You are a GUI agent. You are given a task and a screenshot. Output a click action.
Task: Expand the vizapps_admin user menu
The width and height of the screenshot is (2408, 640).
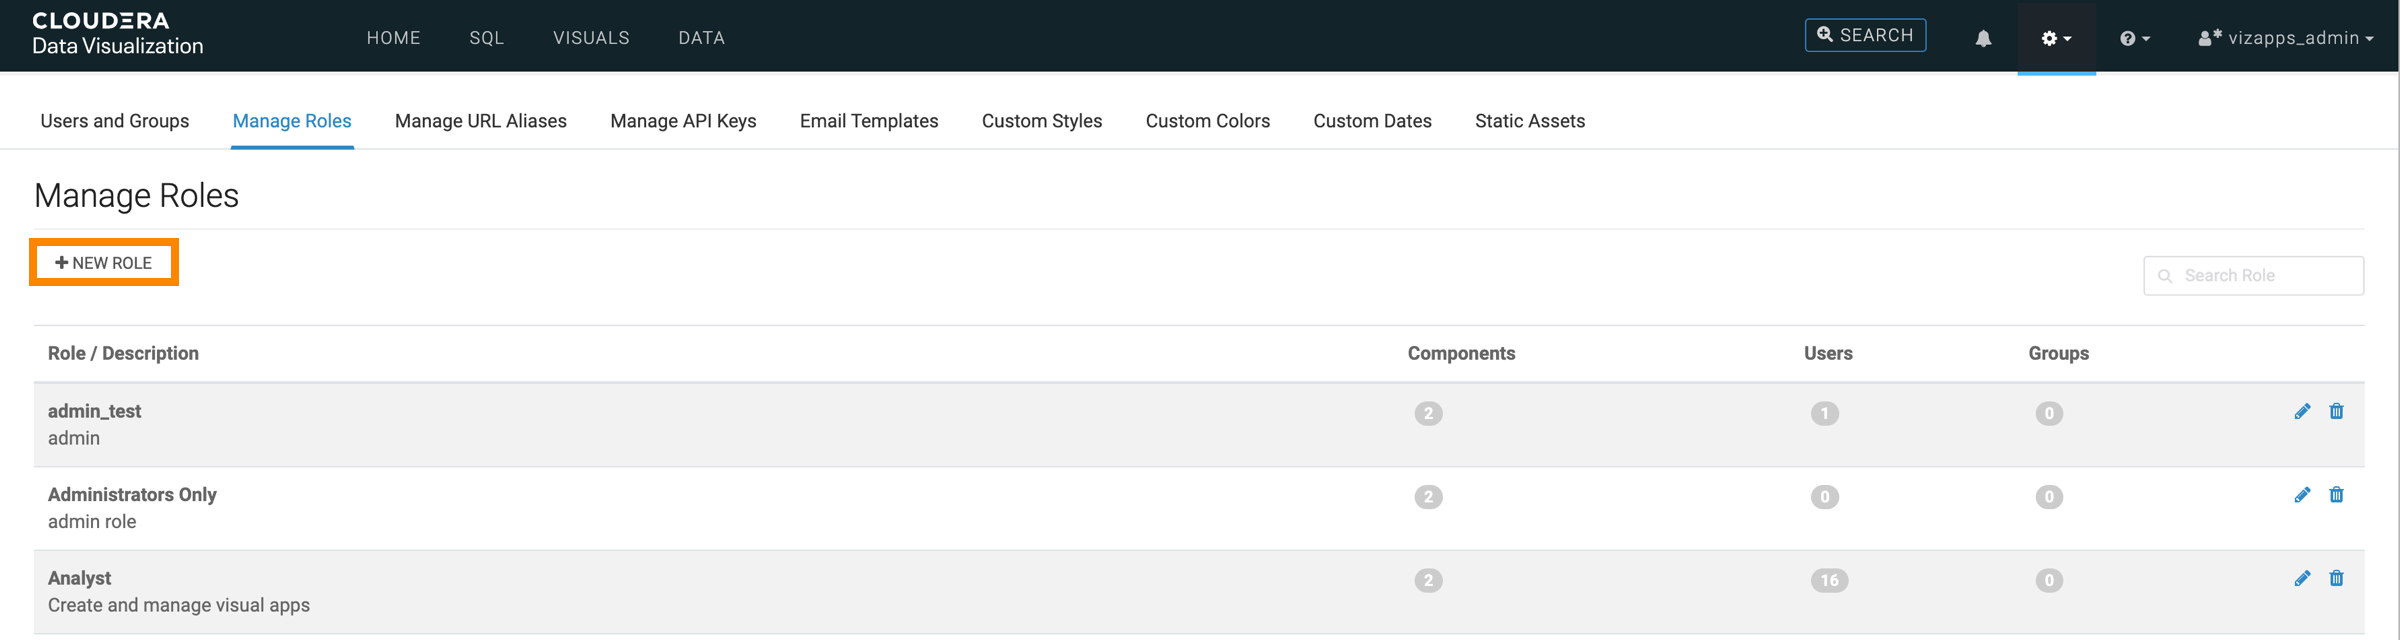[2286, 38]
